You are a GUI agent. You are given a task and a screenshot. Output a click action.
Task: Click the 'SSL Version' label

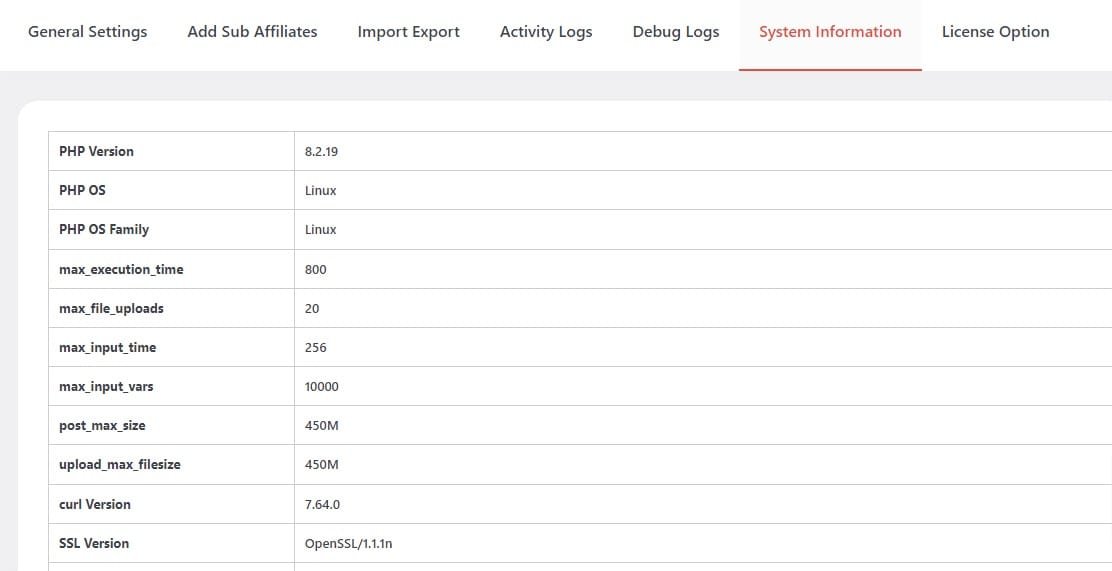pos(94,543)
